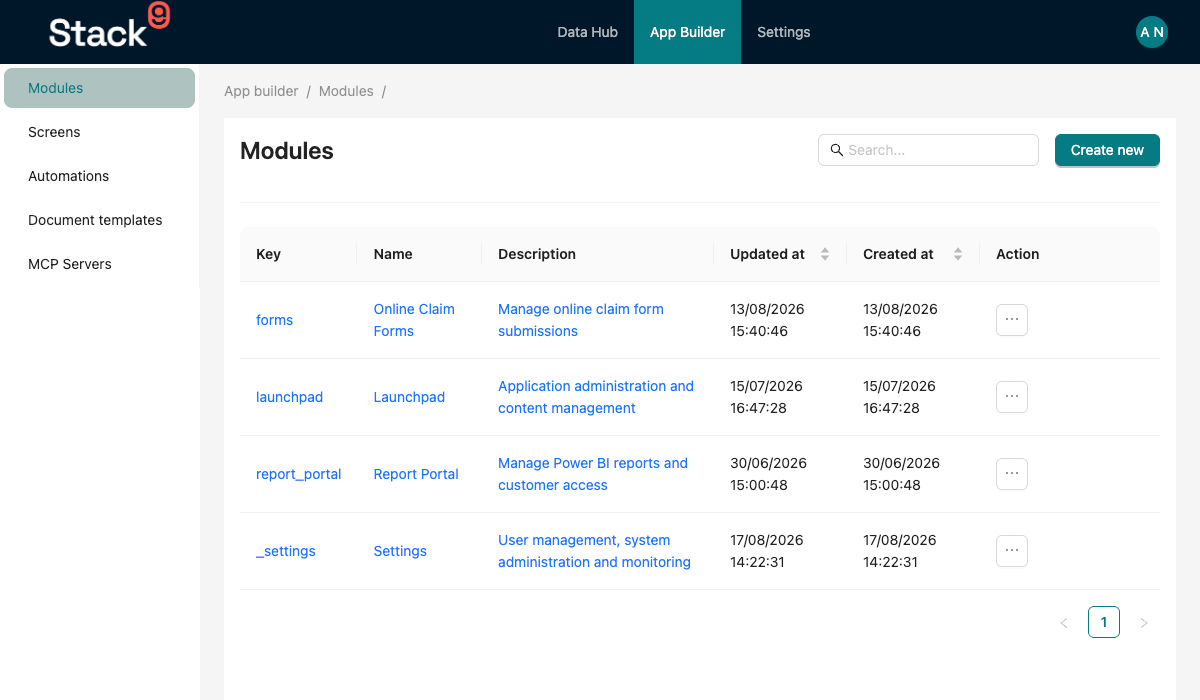This screenshot has height=700, width=1200.
Task: Click 'Manage online claim form submissions' description
Action: (x=581, y=320)
